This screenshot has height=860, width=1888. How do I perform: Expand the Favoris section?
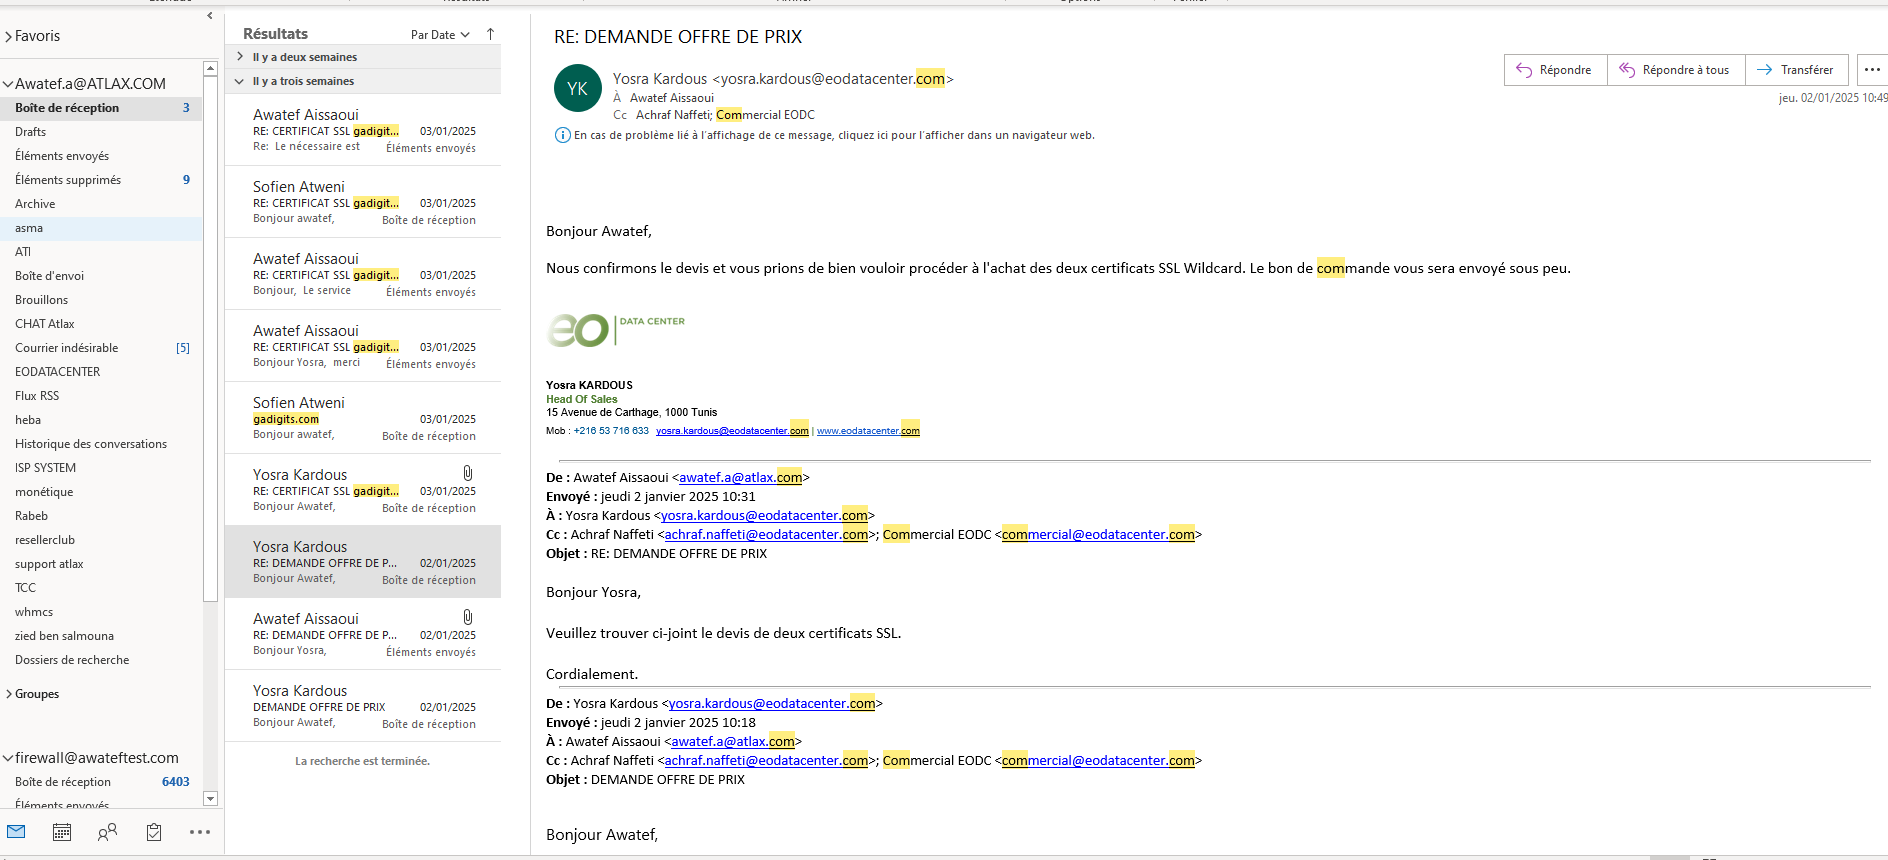9,37
